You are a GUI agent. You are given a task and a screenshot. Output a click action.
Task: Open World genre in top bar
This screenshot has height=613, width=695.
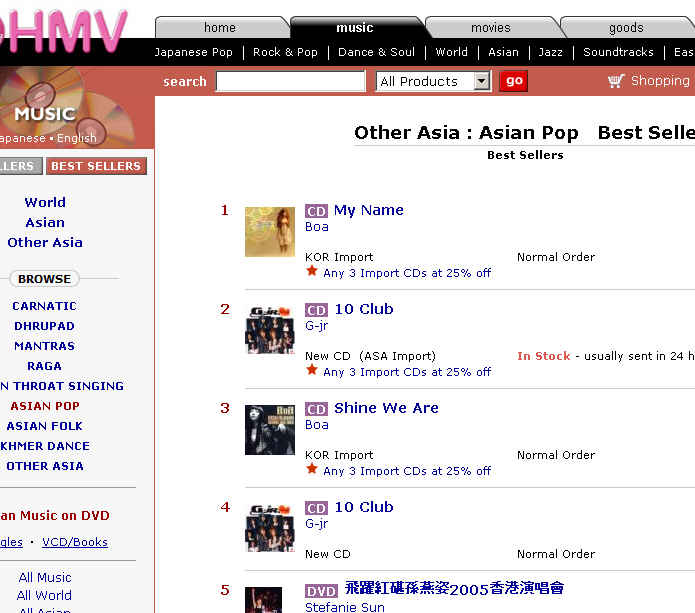click(x=451, y=52)
